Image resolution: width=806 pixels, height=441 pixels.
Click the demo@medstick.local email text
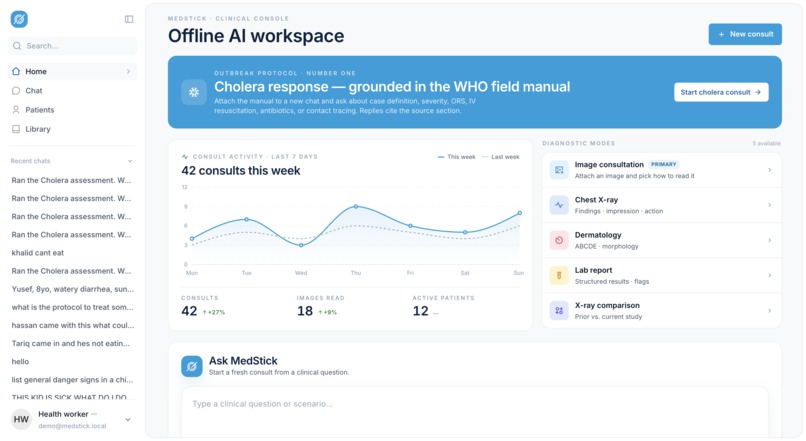[72, 426]
